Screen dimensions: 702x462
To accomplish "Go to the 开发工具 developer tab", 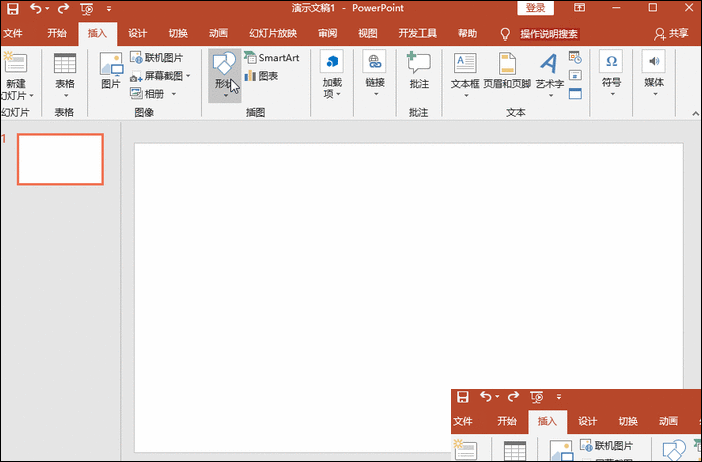I will click(416, 33).
